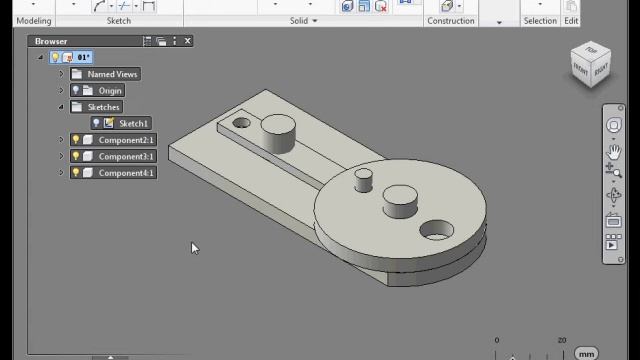Click the Browser bottom scroll handle
The width and height of the screenshot is (640, 360).
(110, 358)
